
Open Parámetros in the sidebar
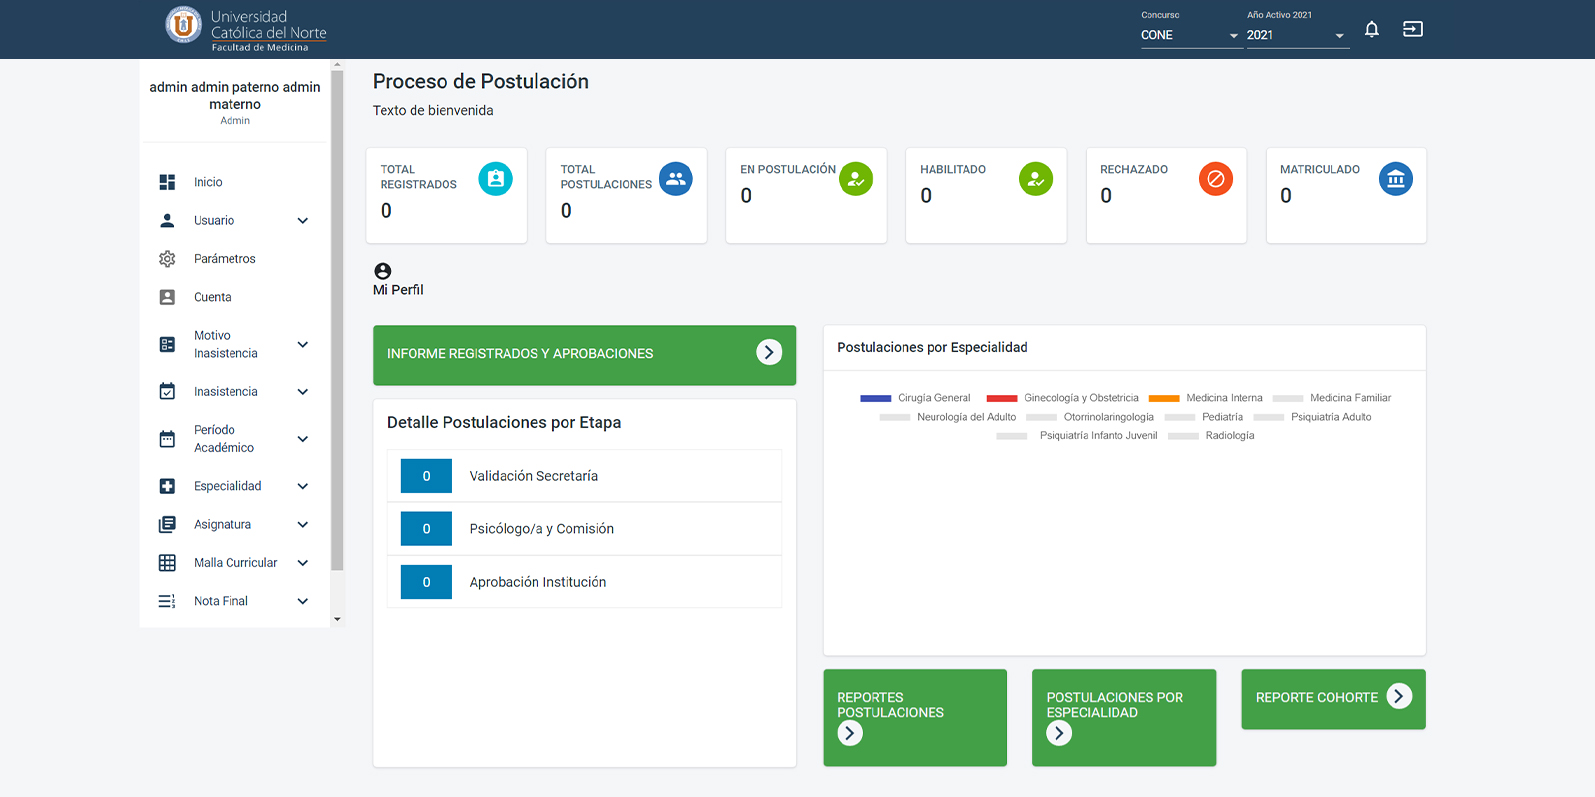[224, 259]
